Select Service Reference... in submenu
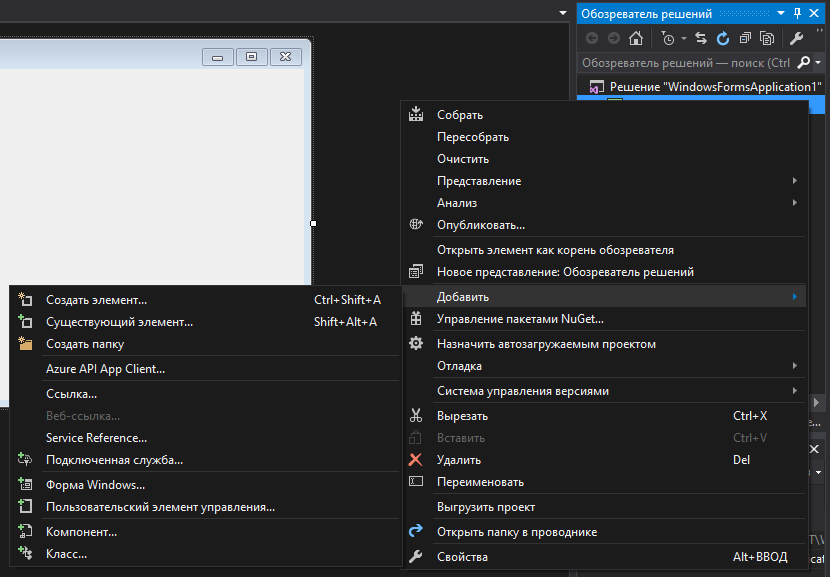This screenshot has height=577, width=830. [96, 438]
